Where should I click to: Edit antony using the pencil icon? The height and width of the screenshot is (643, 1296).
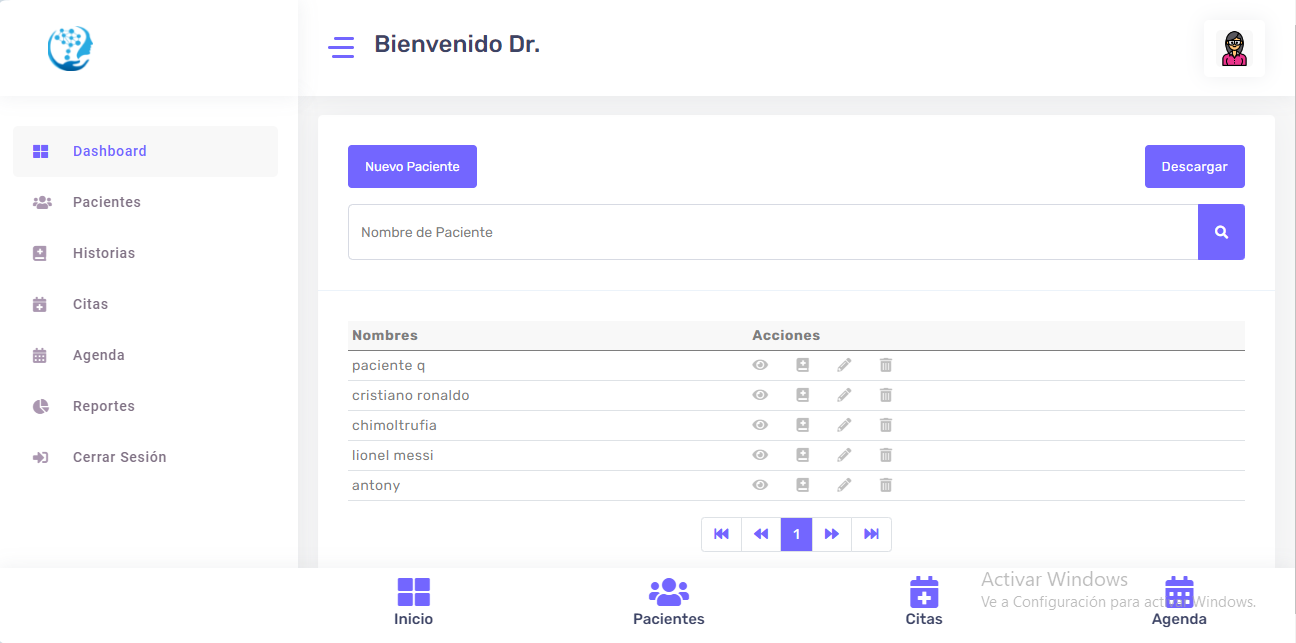(844, 485)
